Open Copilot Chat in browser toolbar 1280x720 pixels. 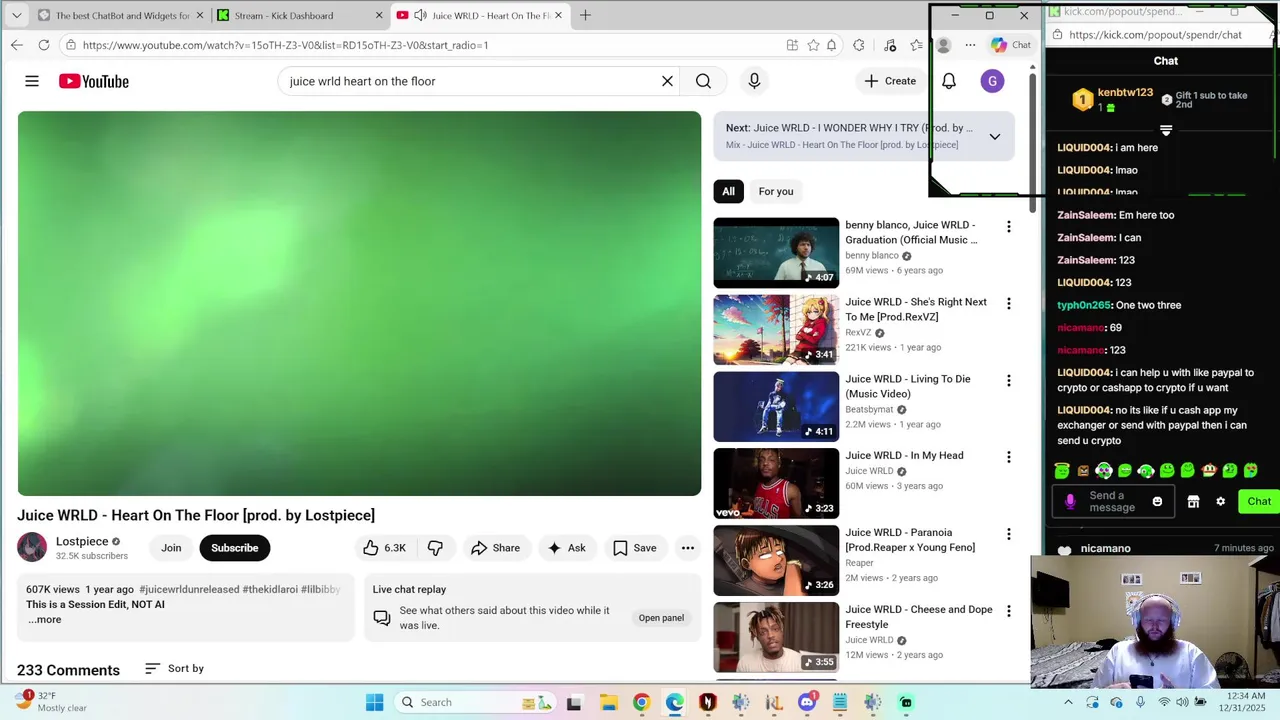click(x=1011, y=45)
